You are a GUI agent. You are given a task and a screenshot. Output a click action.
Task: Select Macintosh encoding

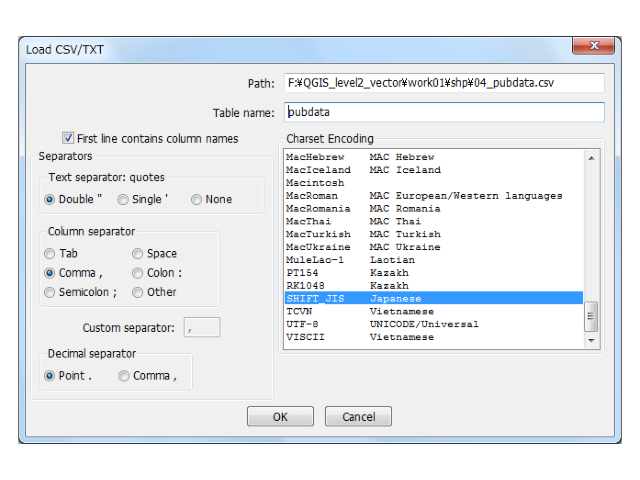[434, 183]
